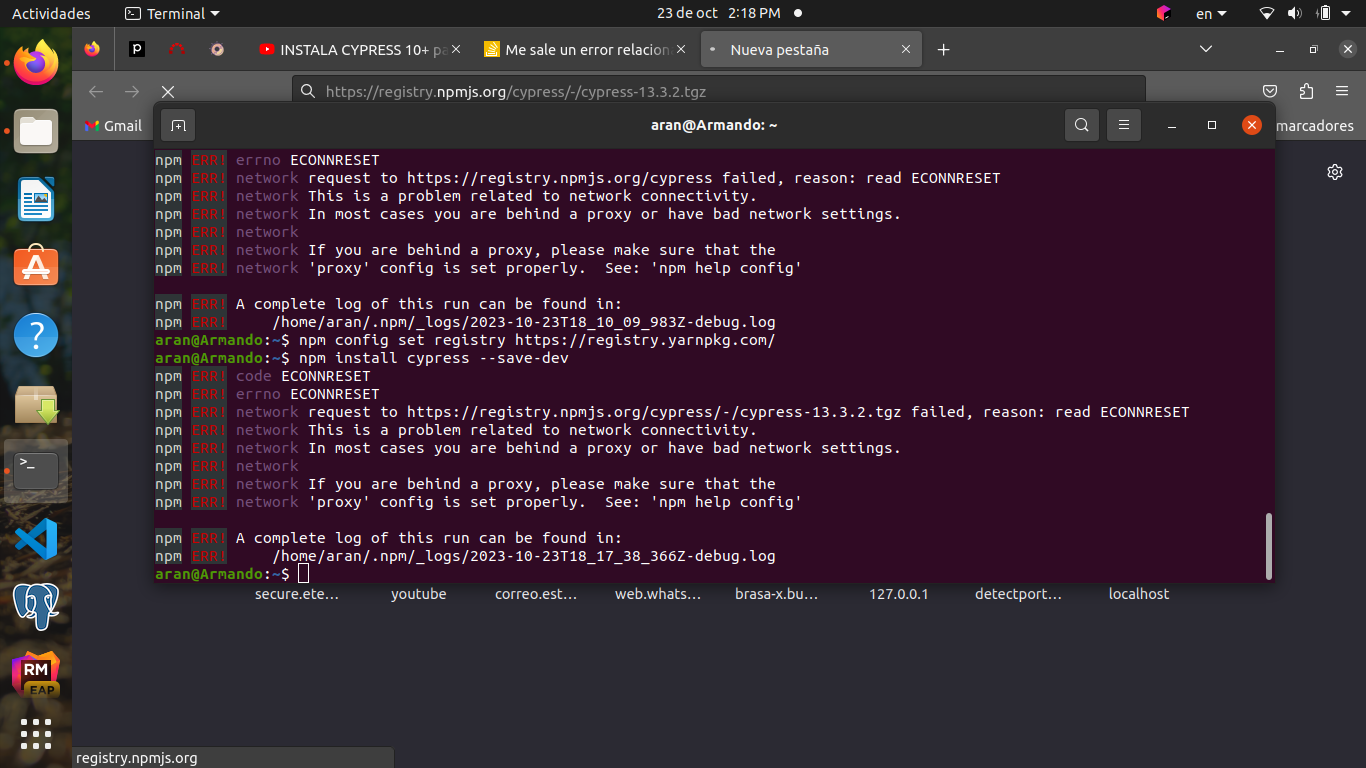The width and height of the screenshot is (1366, 768).
Task: Open the brasa-x.bu… shortcut tile
Action: click(777, 594)
